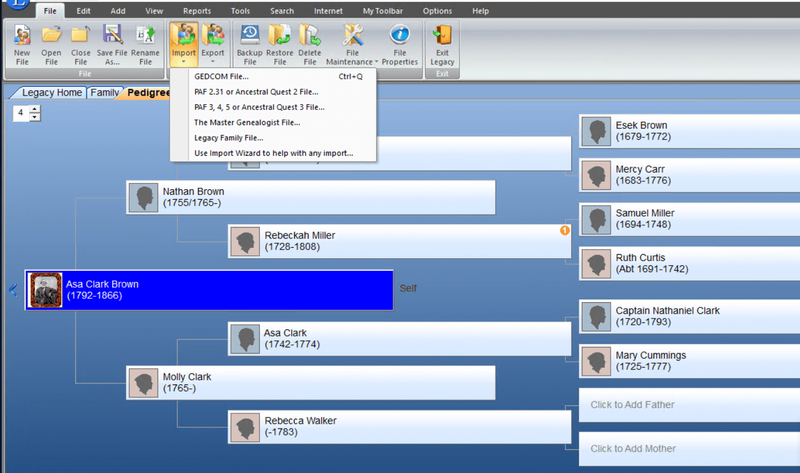
Task: Open the Add ribbon tab
Action: pyautogui.click(x=118, y=11)
